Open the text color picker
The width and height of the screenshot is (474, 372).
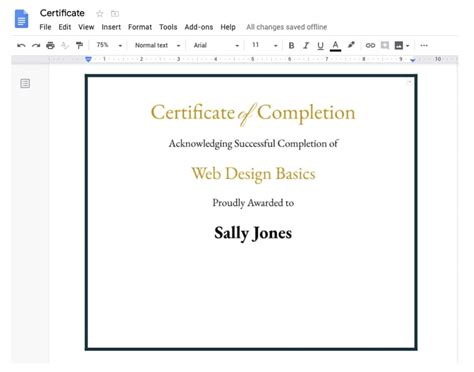335,46
